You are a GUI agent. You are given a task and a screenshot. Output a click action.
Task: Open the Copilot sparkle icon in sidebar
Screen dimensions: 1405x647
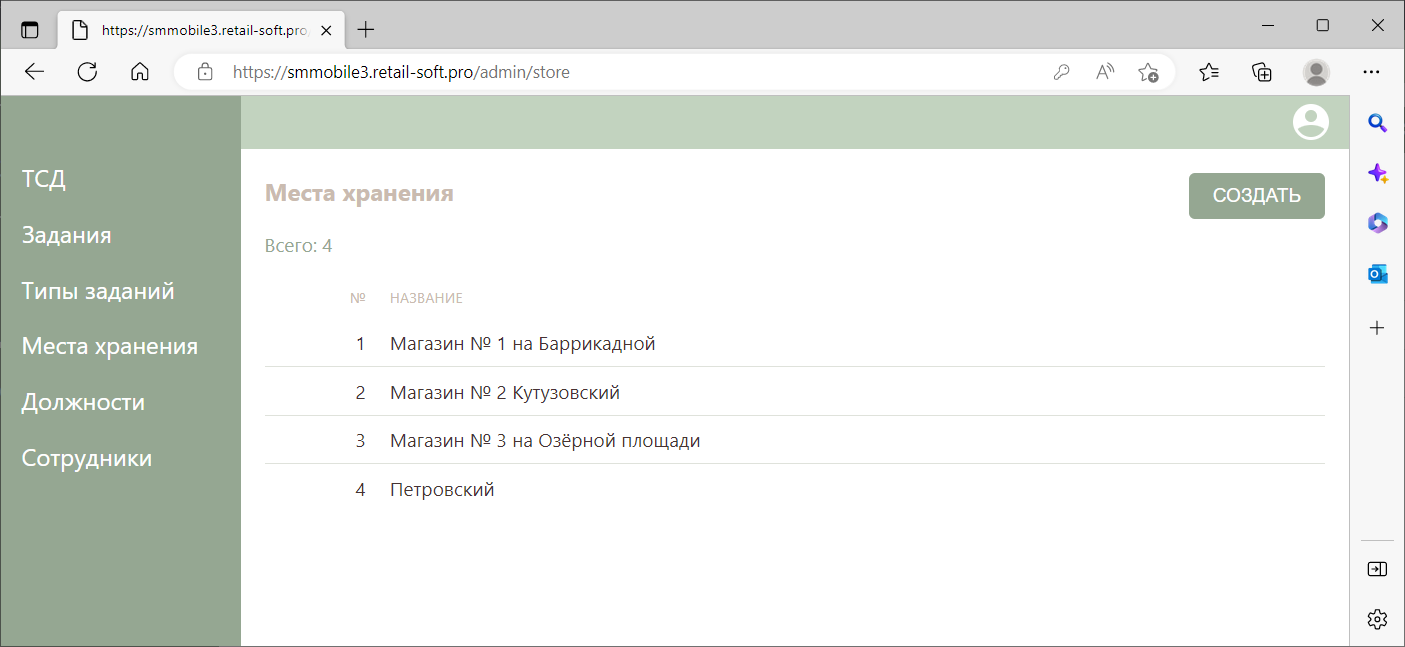(1377, 173)
